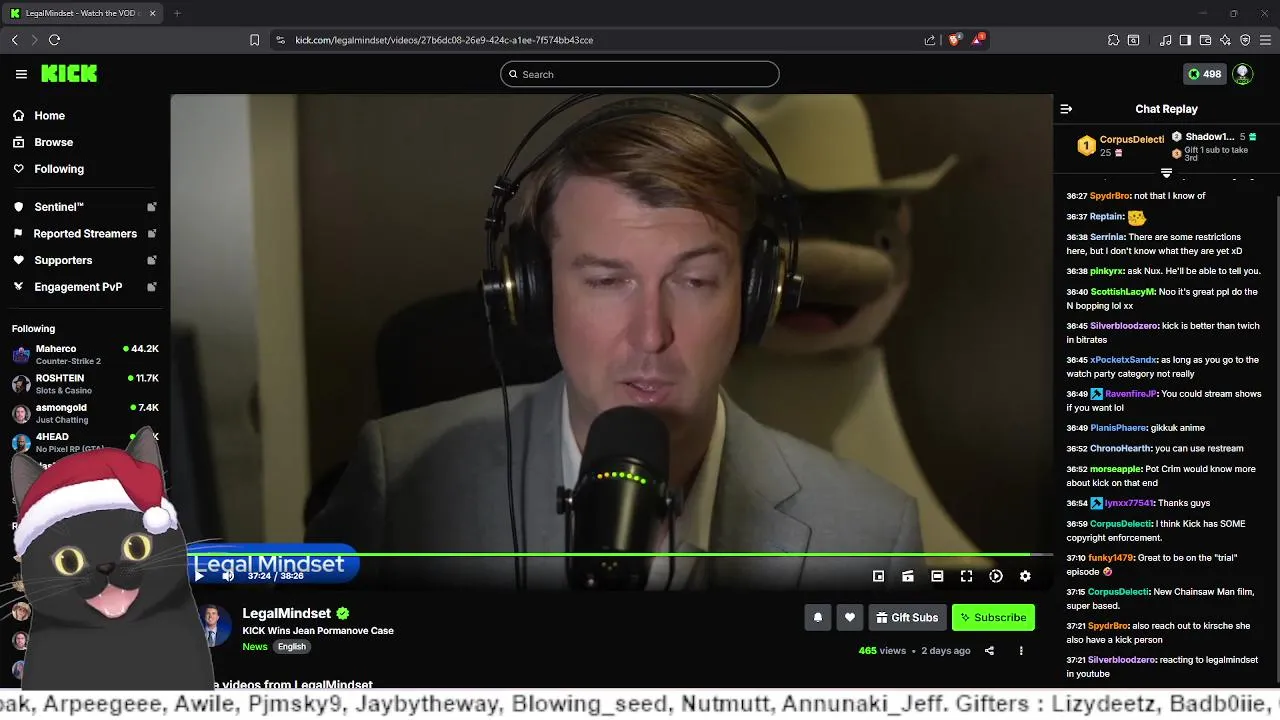Enter fullscreen video mode
Image resolution: width=1280 pixels, height=720 pixels.
966,576
